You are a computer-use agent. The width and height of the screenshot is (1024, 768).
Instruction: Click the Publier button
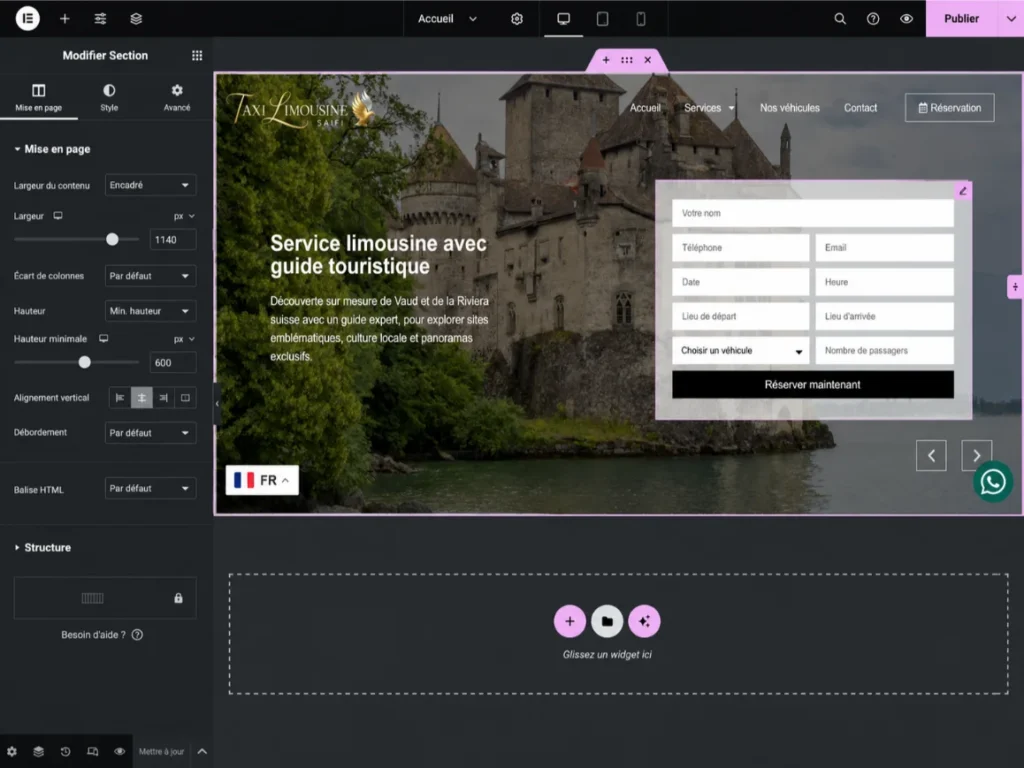[961, 18]
